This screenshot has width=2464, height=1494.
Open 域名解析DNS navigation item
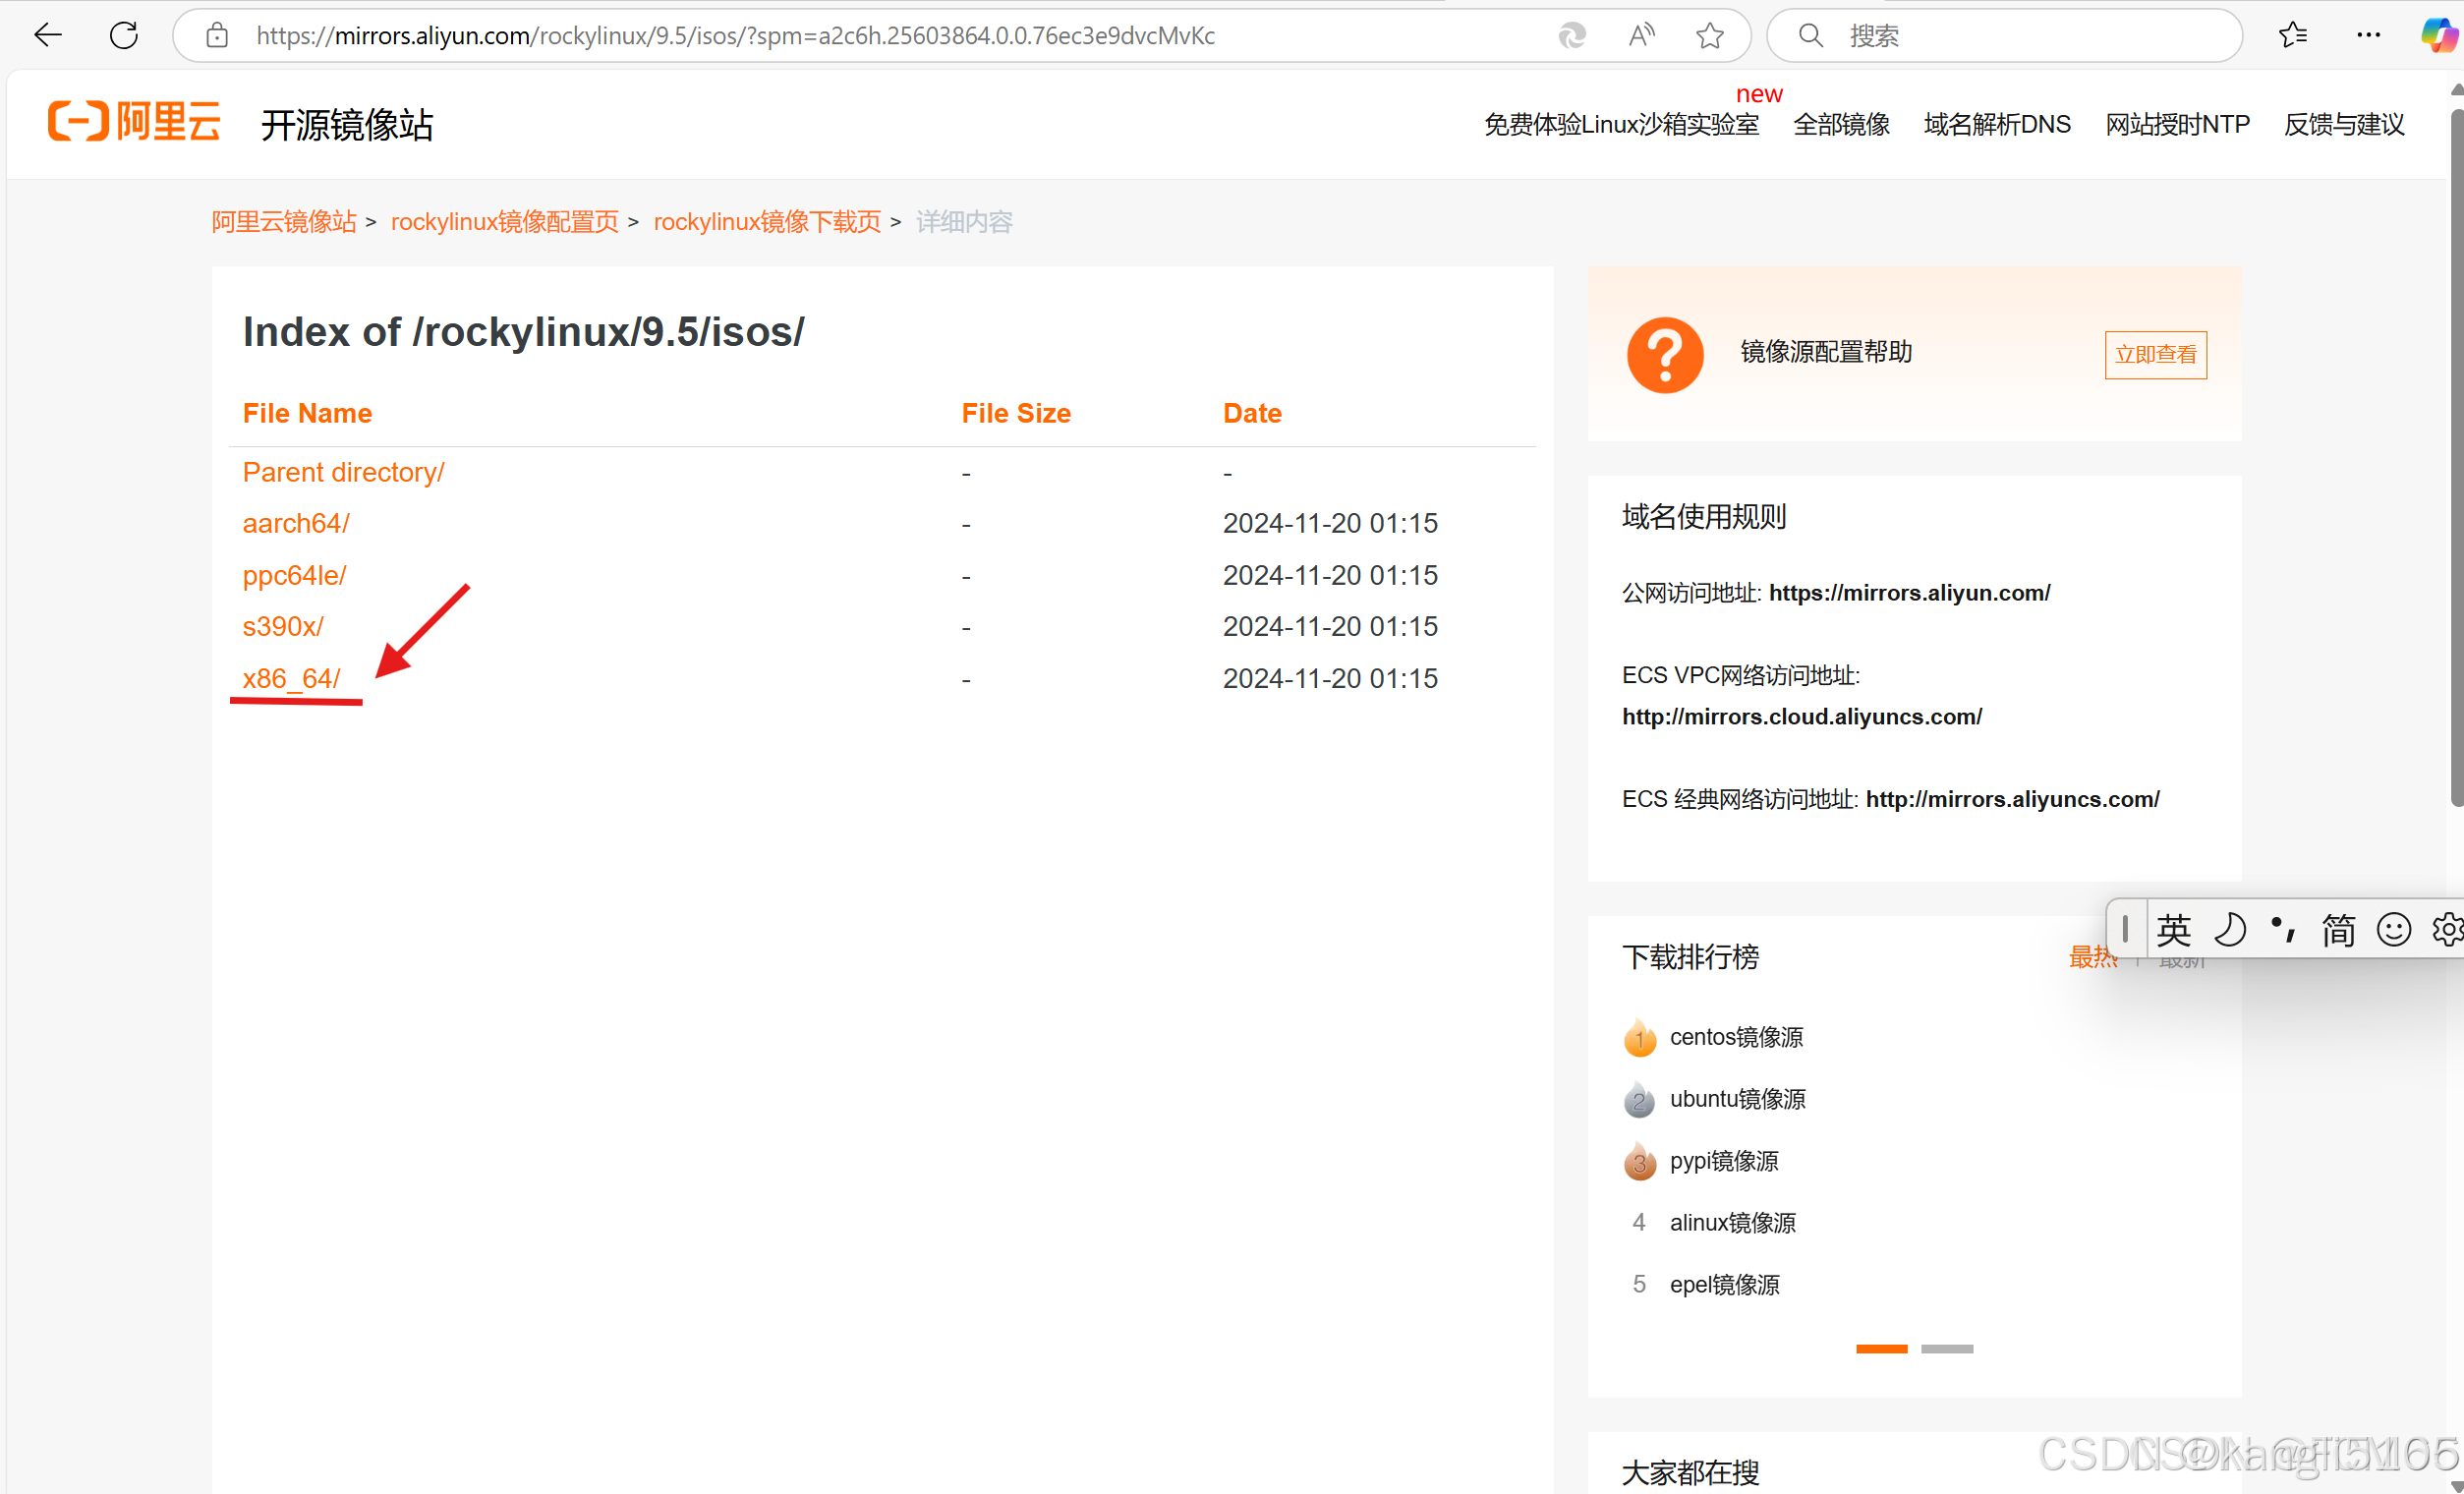[x=1997, y=125]
